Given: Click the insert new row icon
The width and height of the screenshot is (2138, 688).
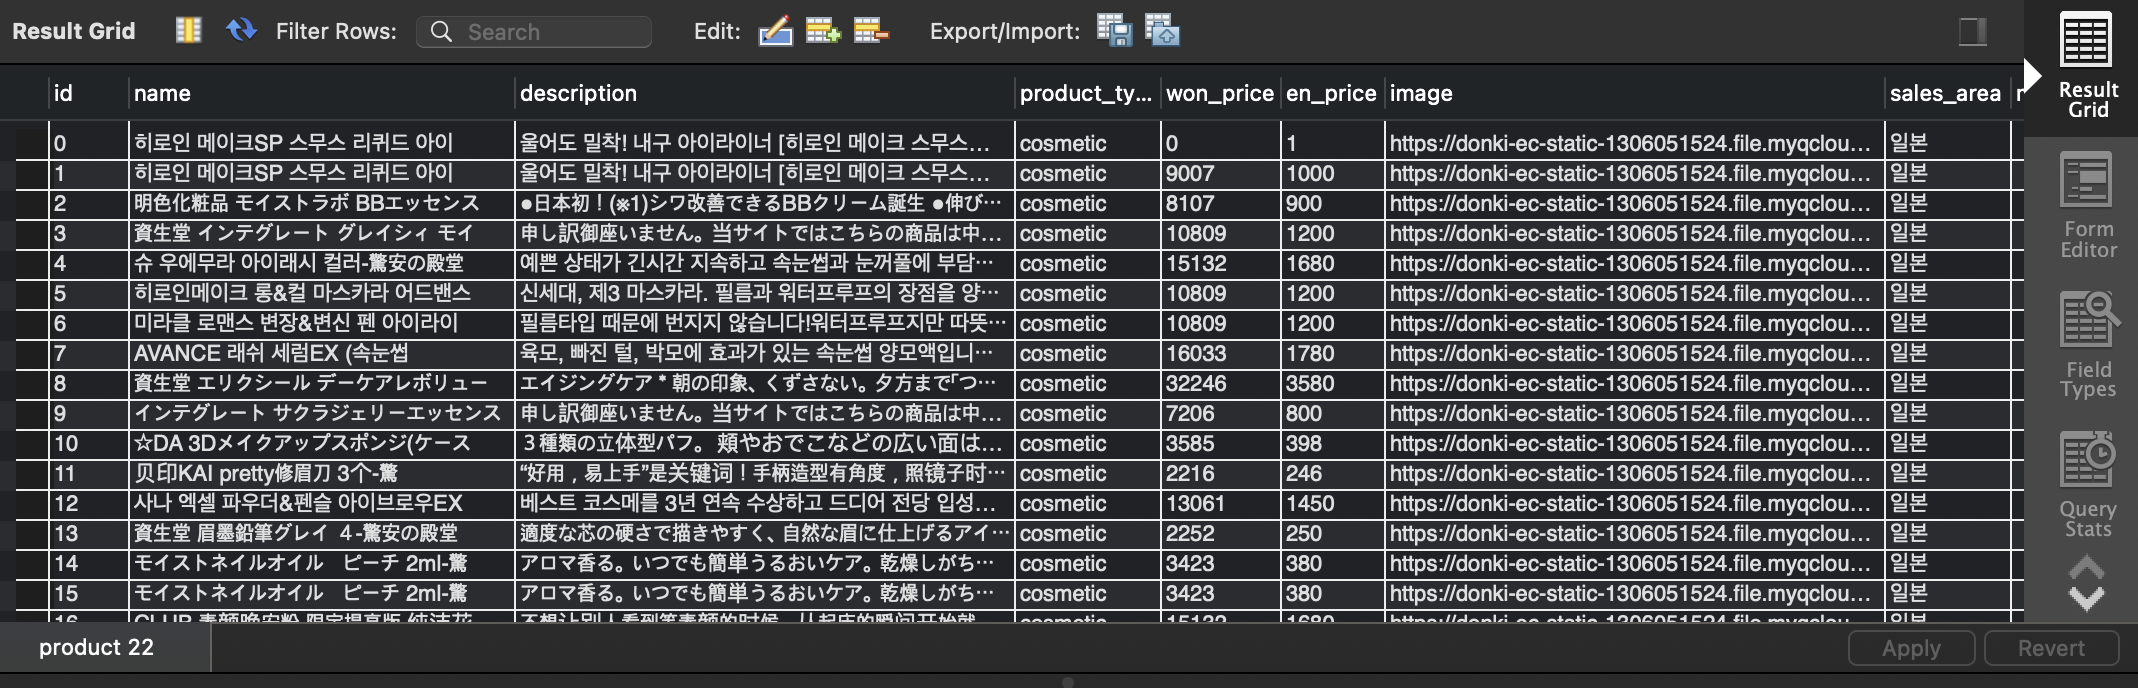Looking at the screenshot, I should coord(823,31).
